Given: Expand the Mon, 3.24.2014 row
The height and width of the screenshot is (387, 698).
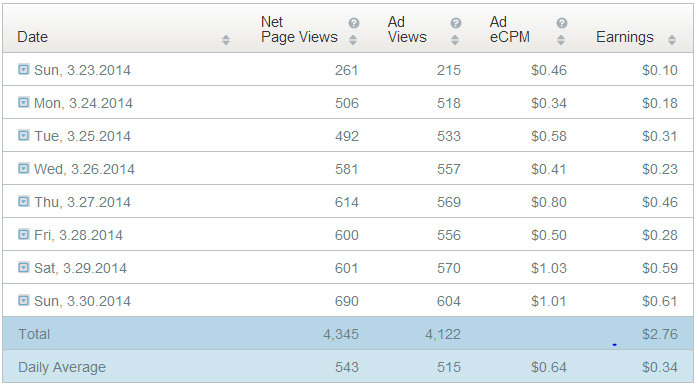Looking at the screenshot, I should (24, 102).
